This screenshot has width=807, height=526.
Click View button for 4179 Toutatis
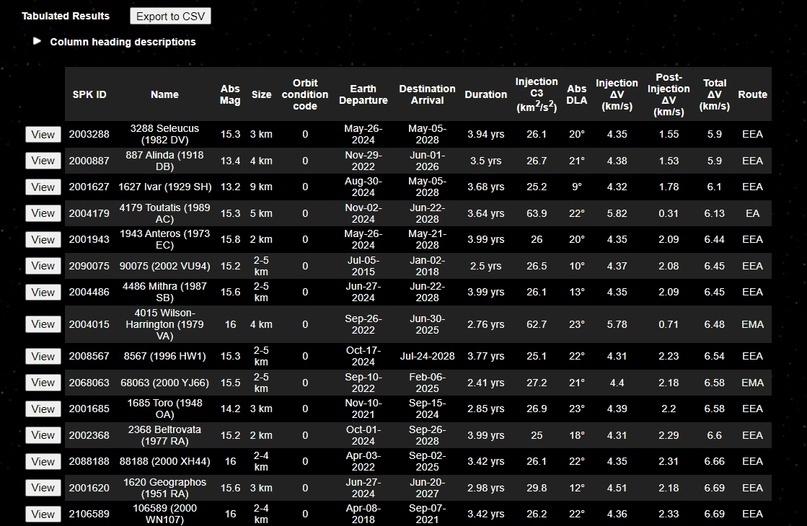tap(43, 213)
